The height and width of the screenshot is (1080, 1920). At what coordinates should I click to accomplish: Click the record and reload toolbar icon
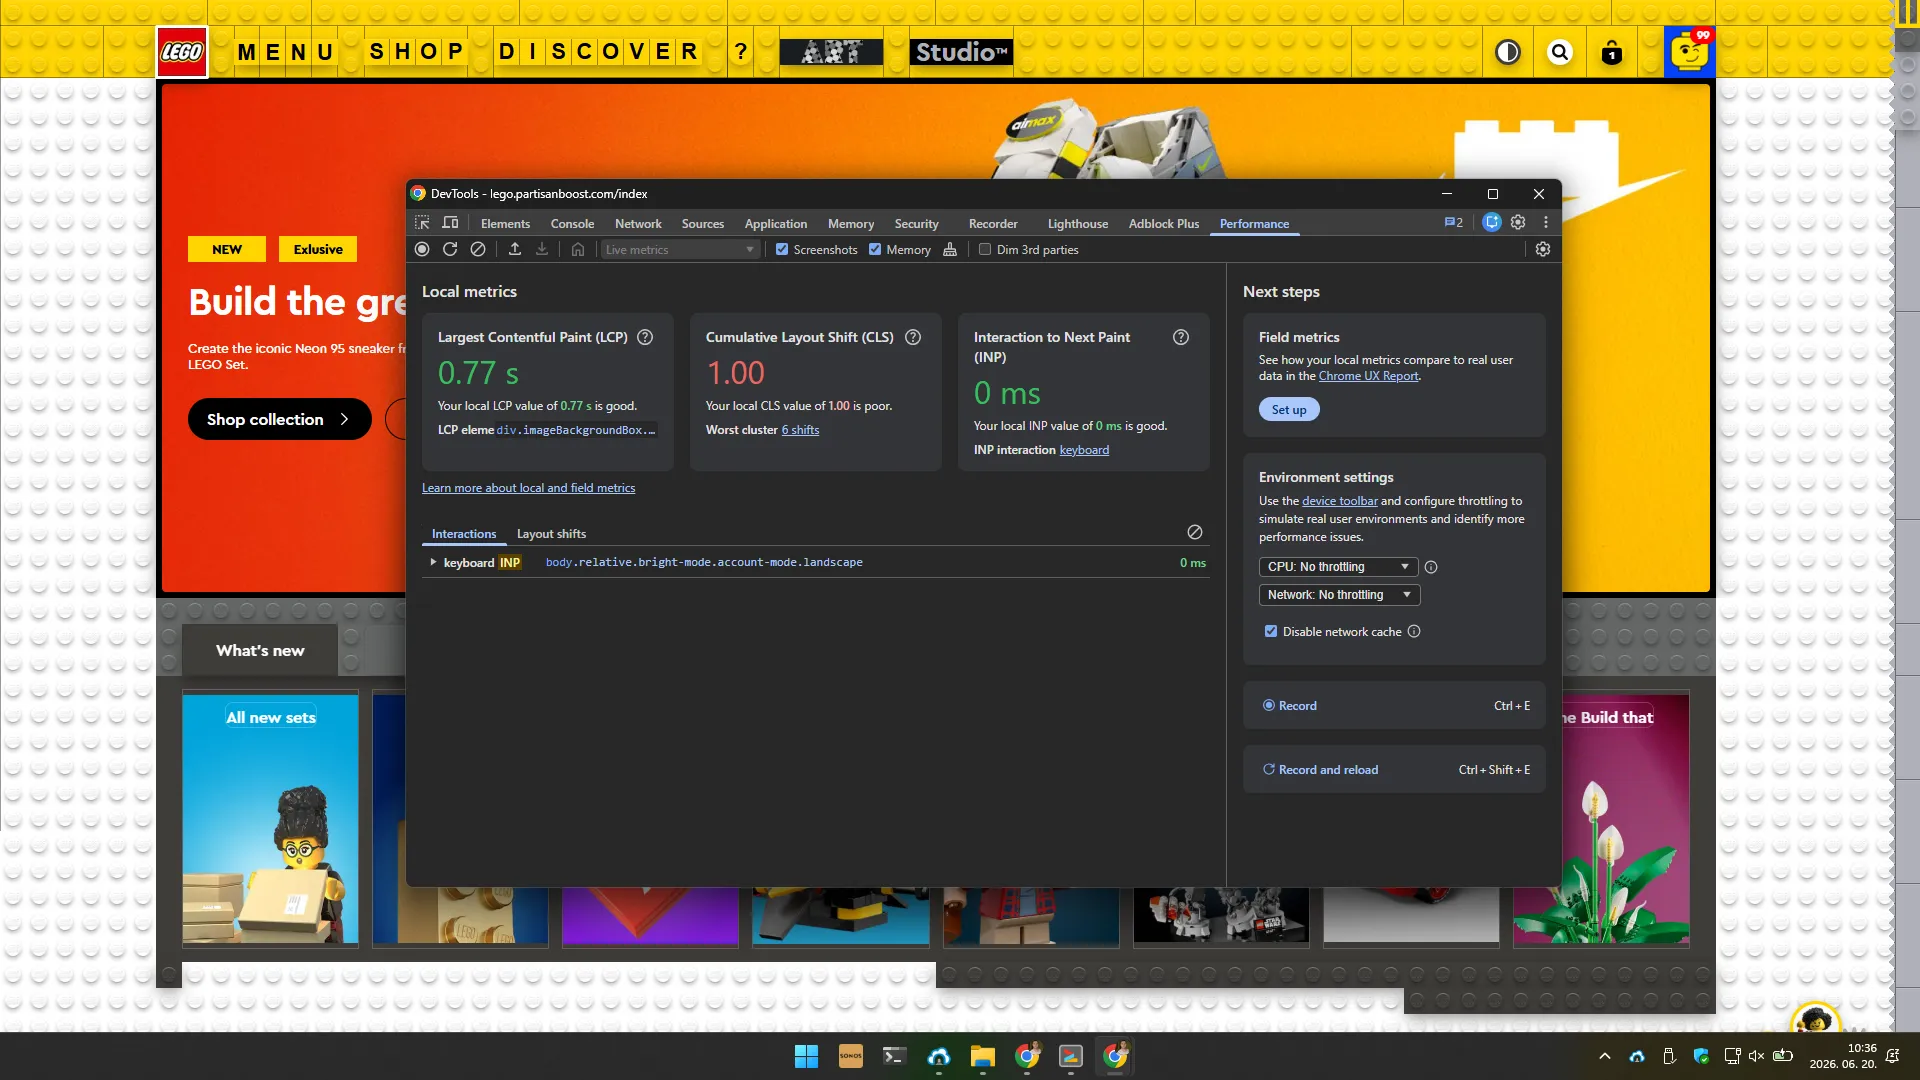coord(450,249)
